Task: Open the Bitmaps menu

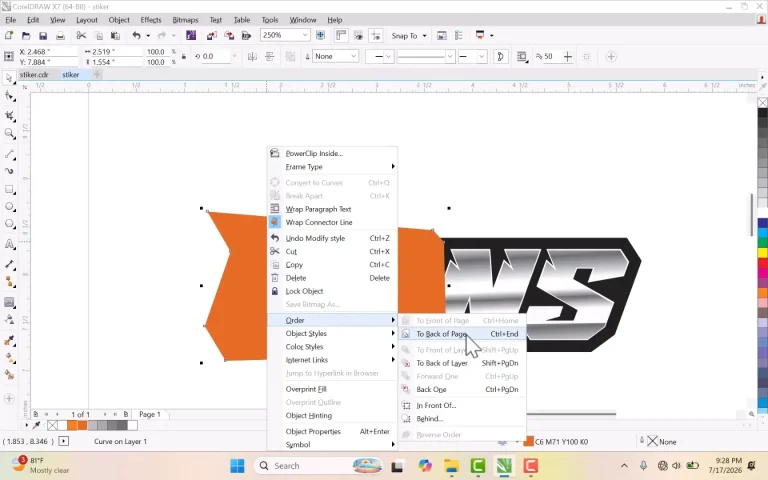Action: pyautogui.click(x=185, y=20)
